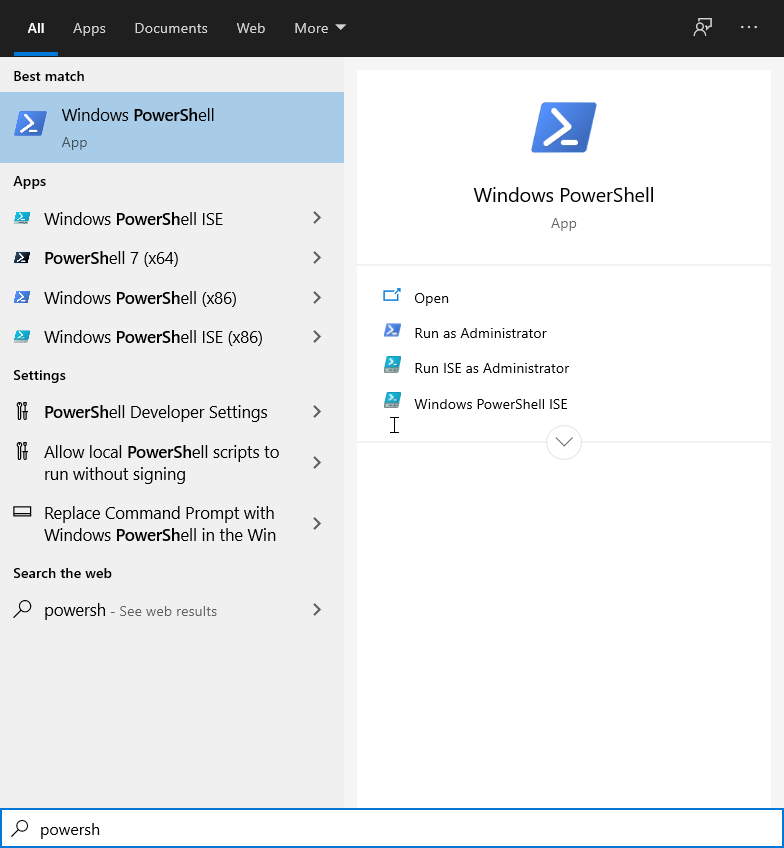Click the Run ISE as Administrator icon

tap(392, 367)
